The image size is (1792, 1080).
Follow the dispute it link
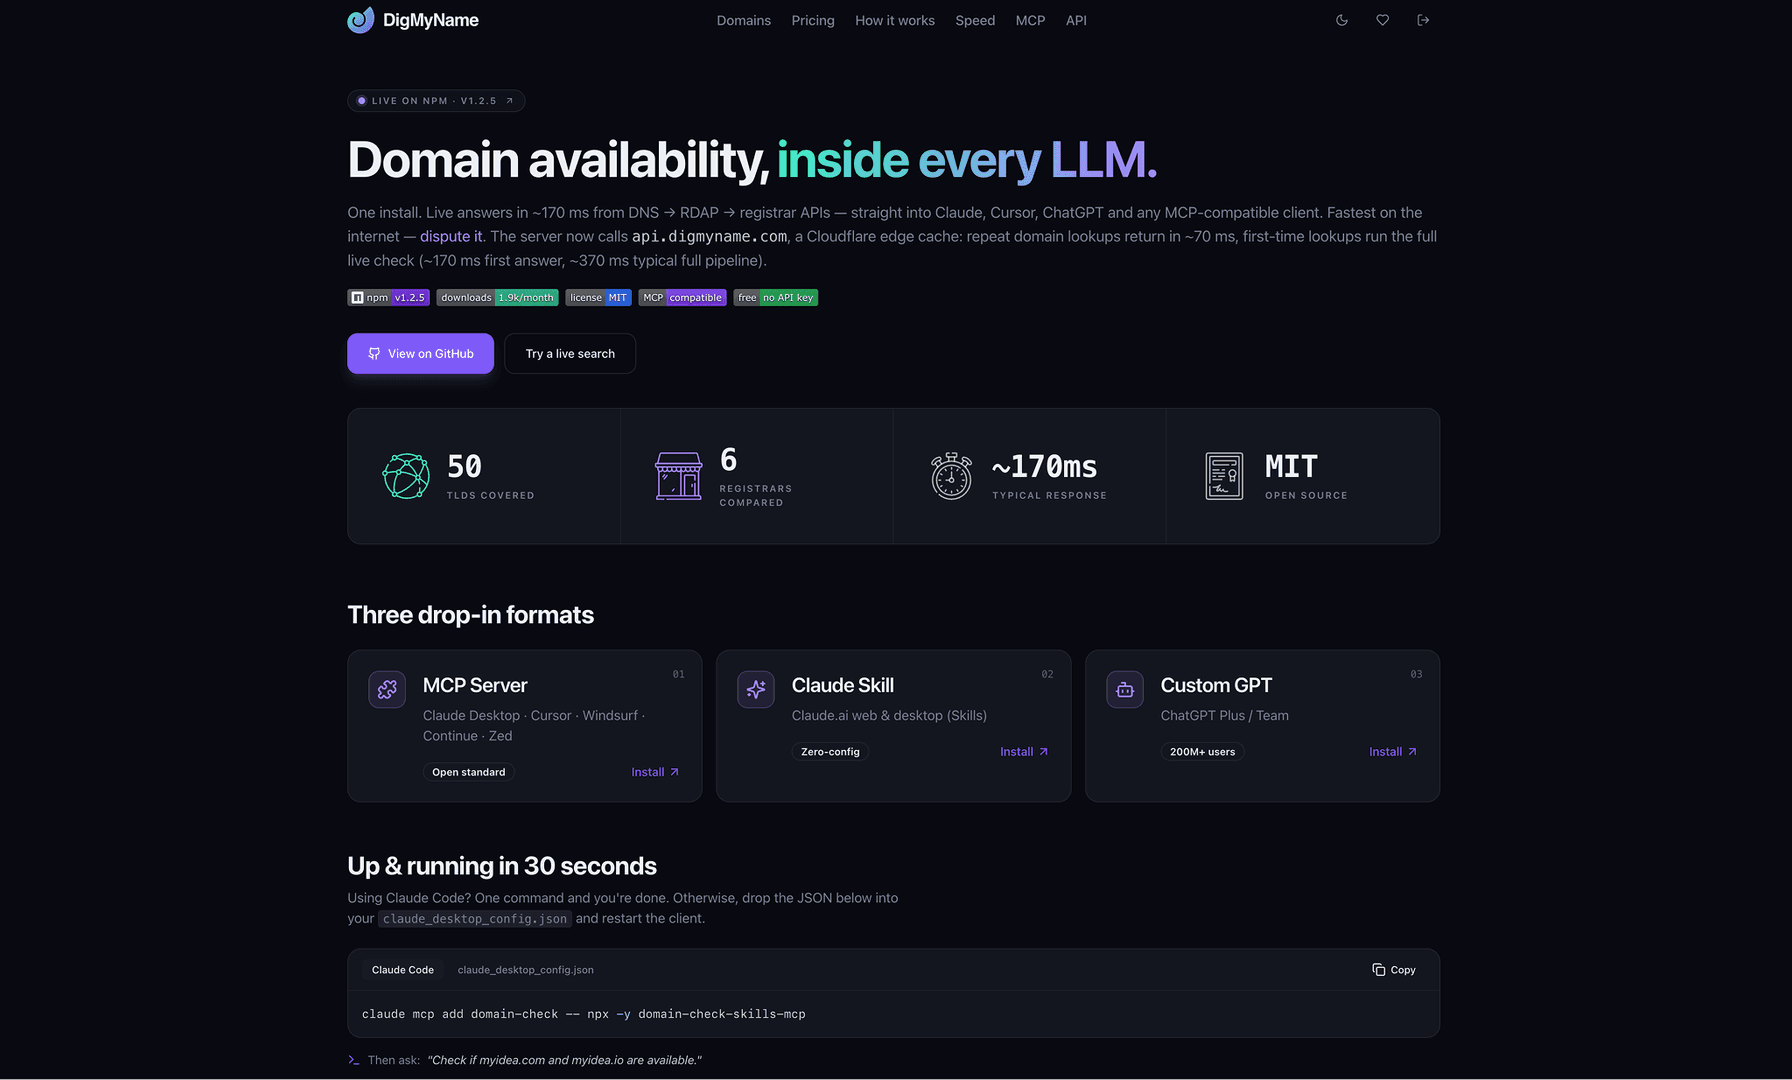point(450,236)
